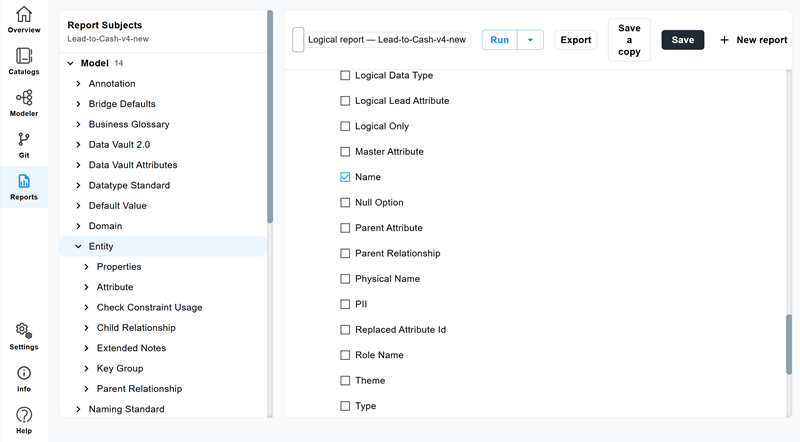
Task: Expand the Properties chevron under Entity
Action: (x=87, y=267)
